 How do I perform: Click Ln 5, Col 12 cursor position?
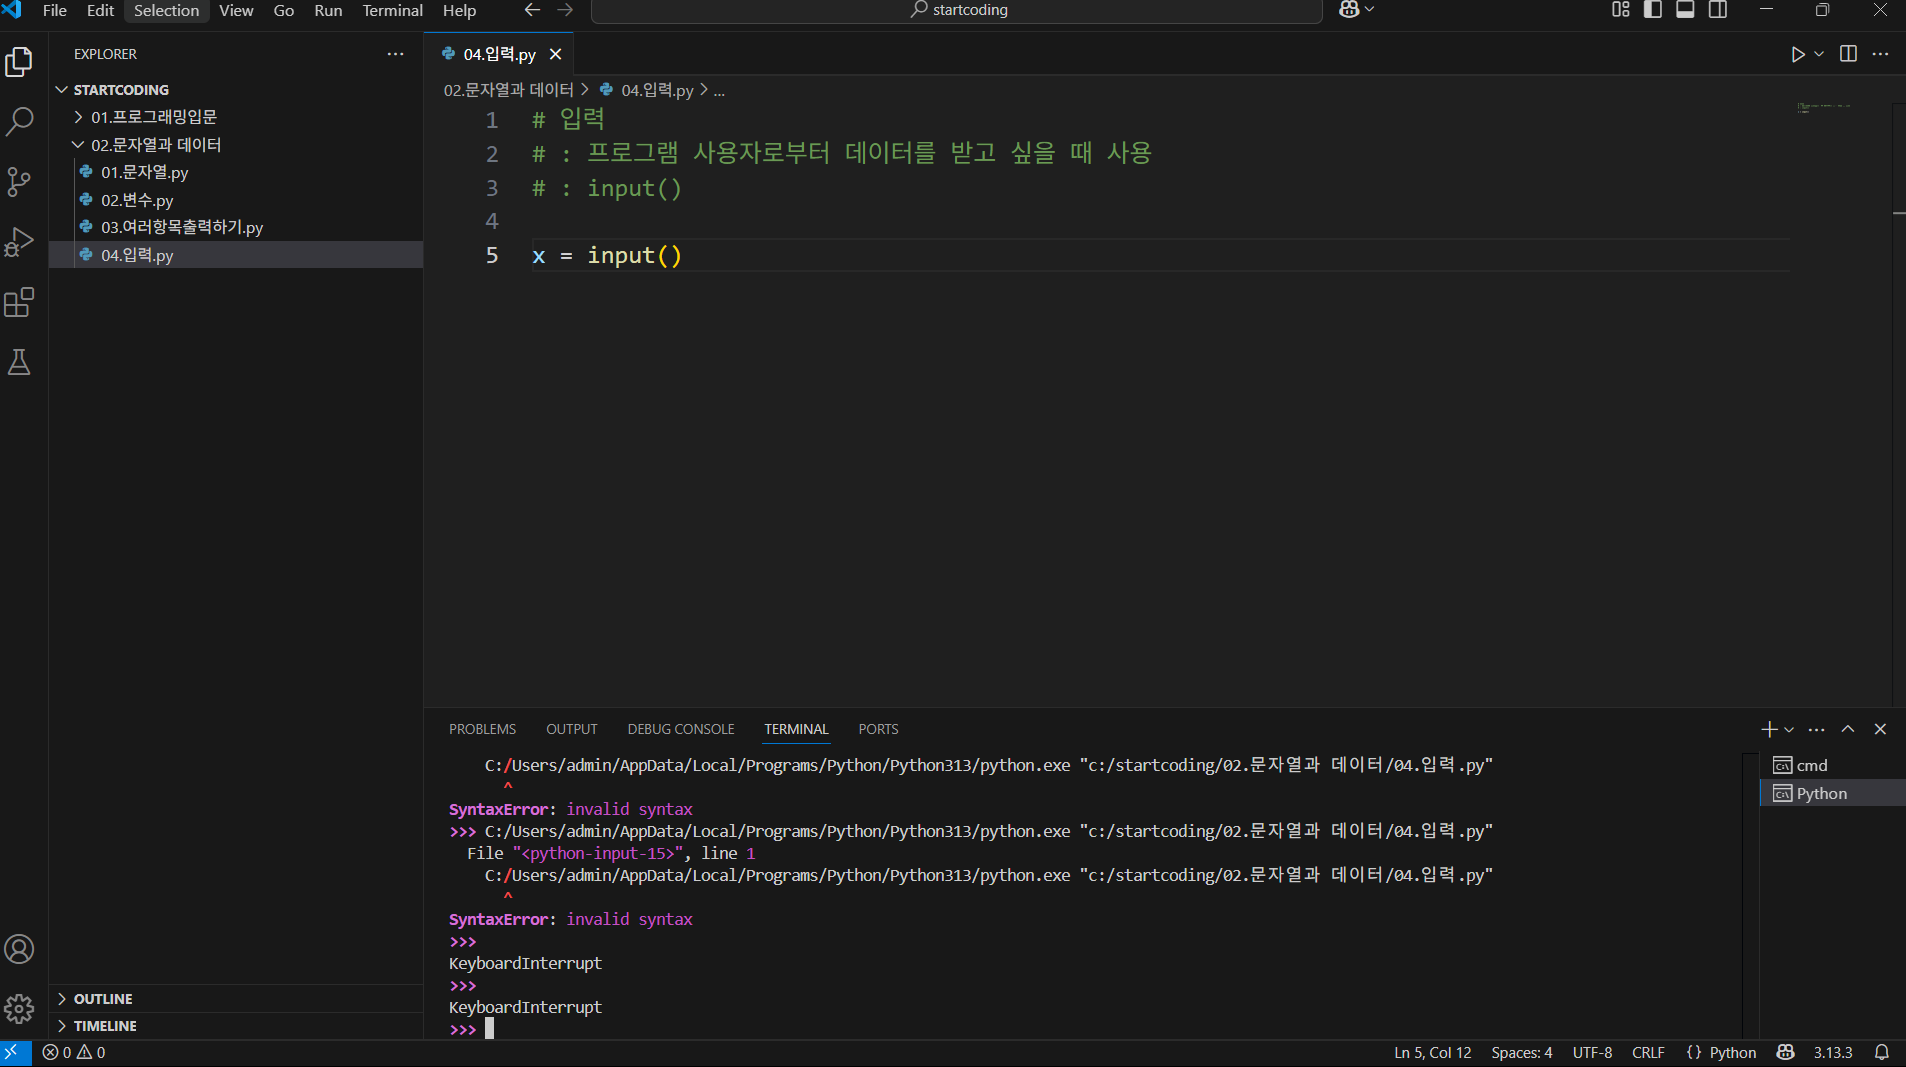(x=1432, y=1053)
